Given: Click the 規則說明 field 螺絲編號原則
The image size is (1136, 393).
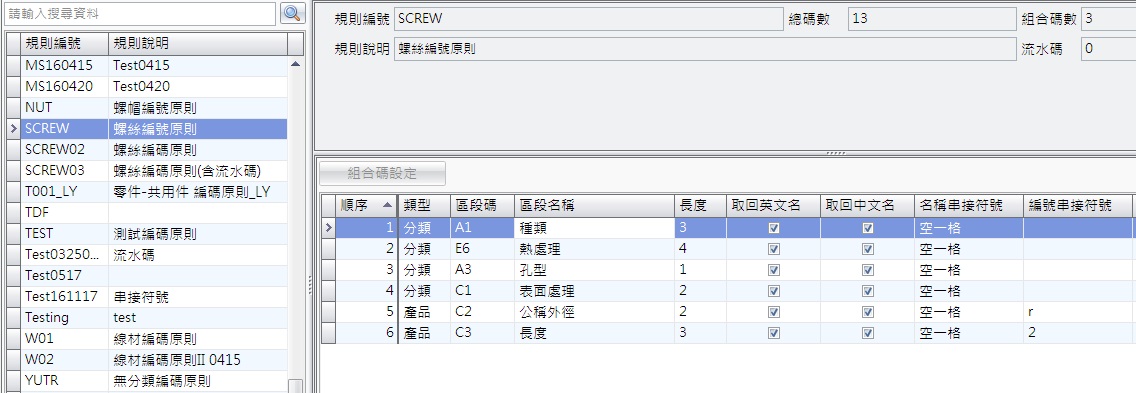Looking at the screenshot, I should 705,49.
